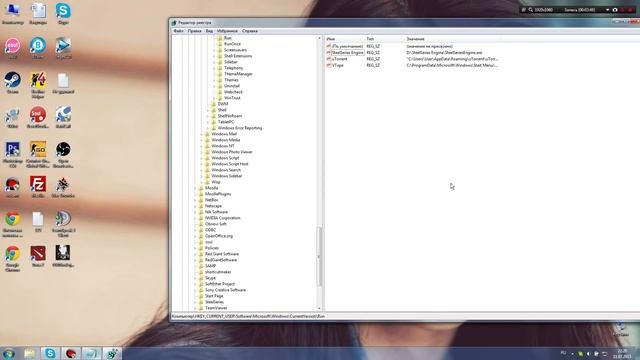Open the Favorites (Избранное) menu
Image resolution: width=640 pixels, height=360 pixels.
[227, 31]
